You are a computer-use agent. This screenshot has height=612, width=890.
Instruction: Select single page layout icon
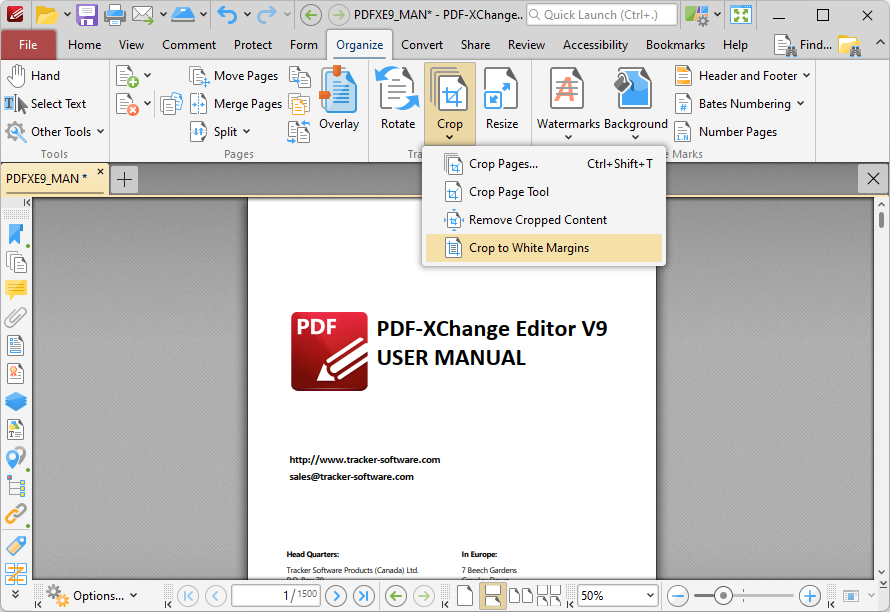tap(465, 596)
